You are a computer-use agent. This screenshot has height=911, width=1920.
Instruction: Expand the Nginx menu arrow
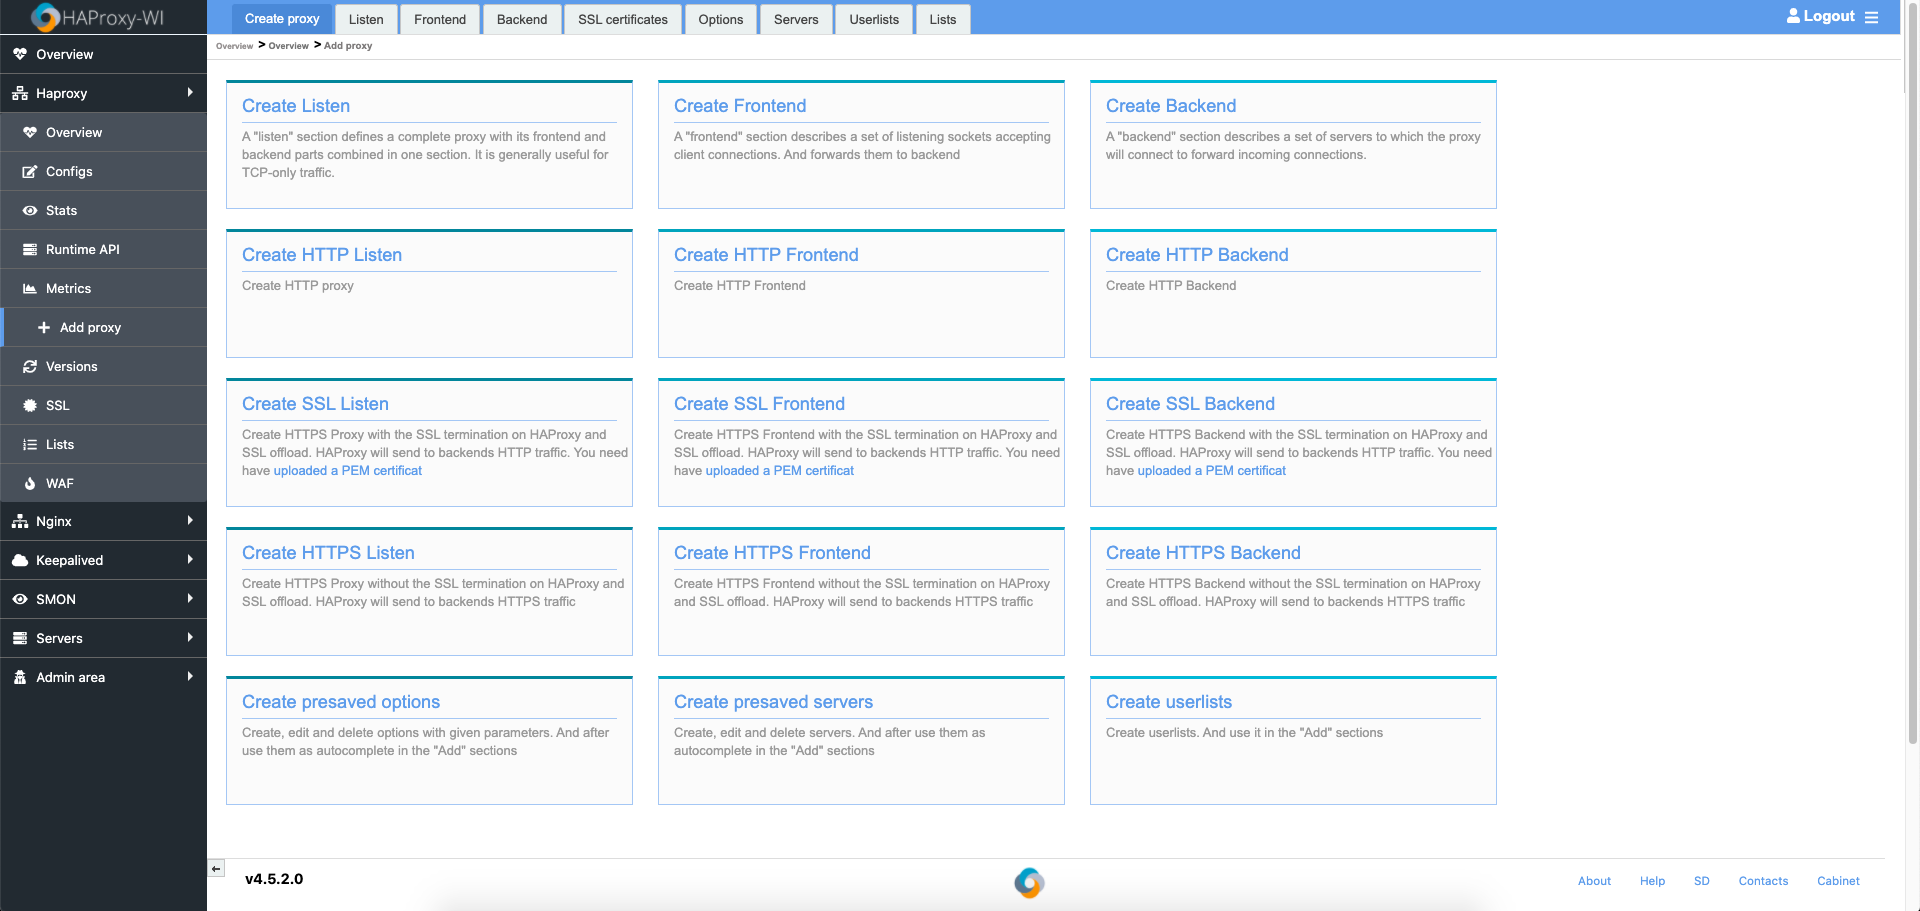pos(190,520)
